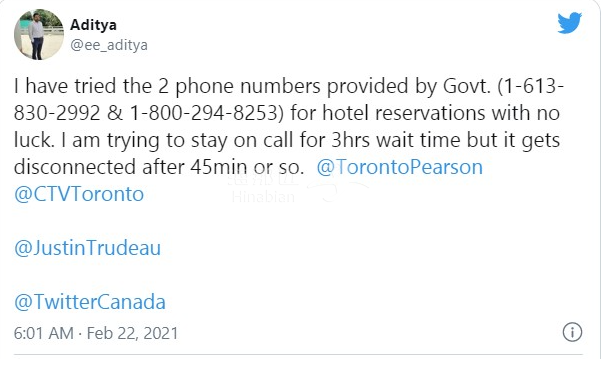Click the word Govt. in tweet

(467, 86)
